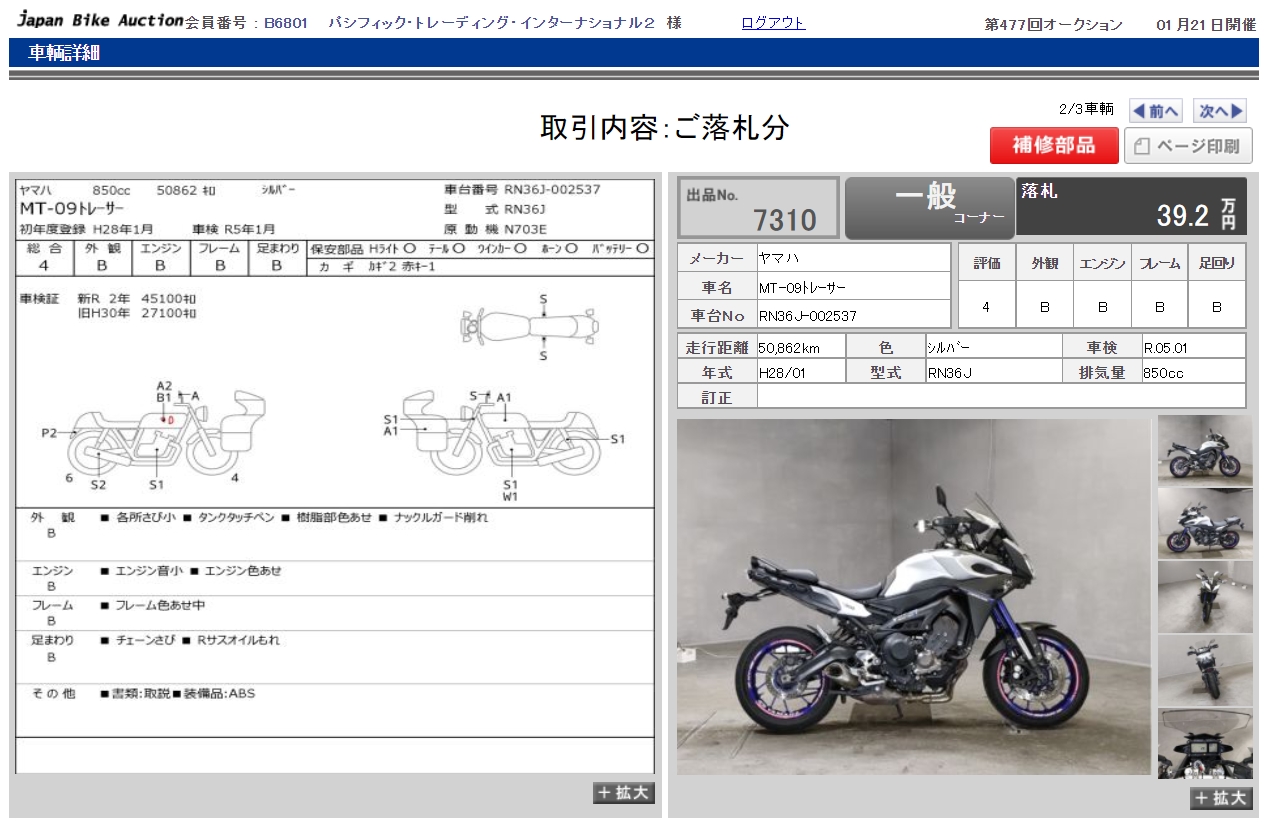Viewport: 1264px width, 822px height.
Task: Go to next vehicle with 次へ arrow
Action: click(1221, 111)
